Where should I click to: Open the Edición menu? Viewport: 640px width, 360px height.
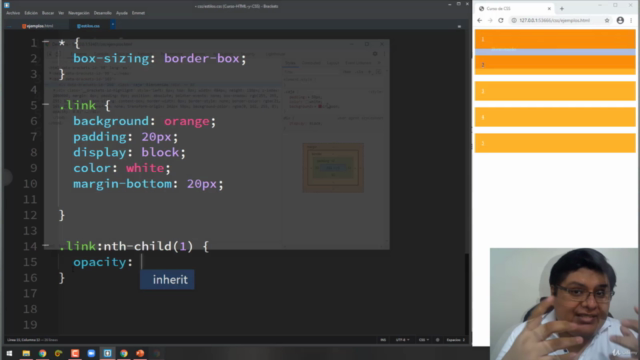coord(31,13)
